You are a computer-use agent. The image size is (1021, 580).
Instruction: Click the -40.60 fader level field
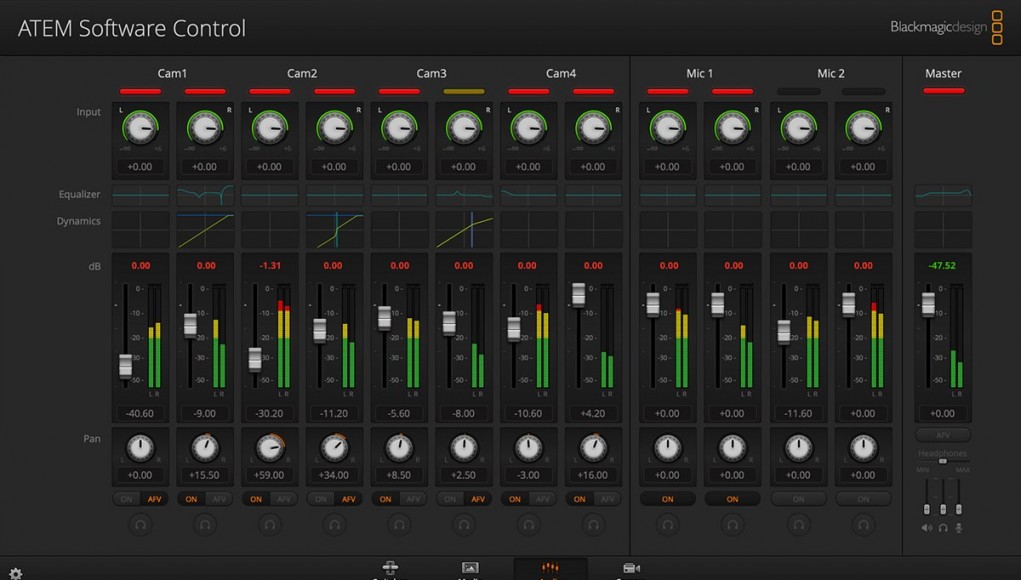[140, 413]
